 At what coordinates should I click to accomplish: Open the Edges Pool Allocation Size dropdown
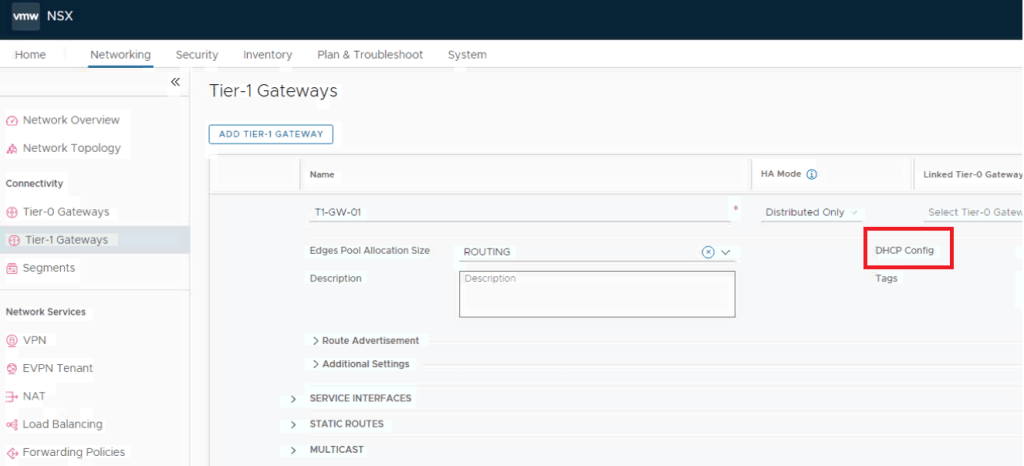[726, 252]
